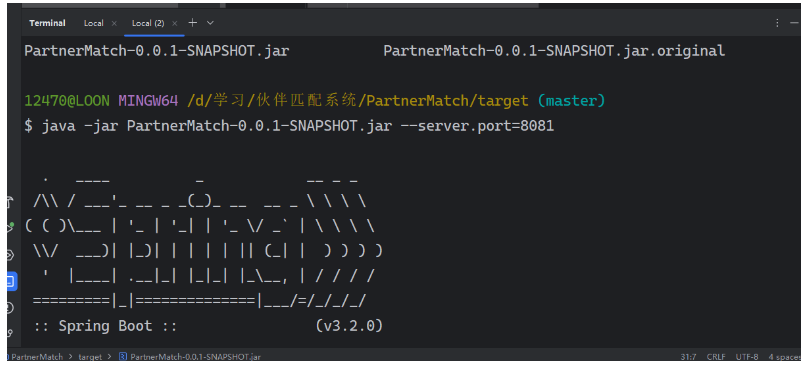
Task: Change the UTF-8 file encoding
Action: coord(746,357)
